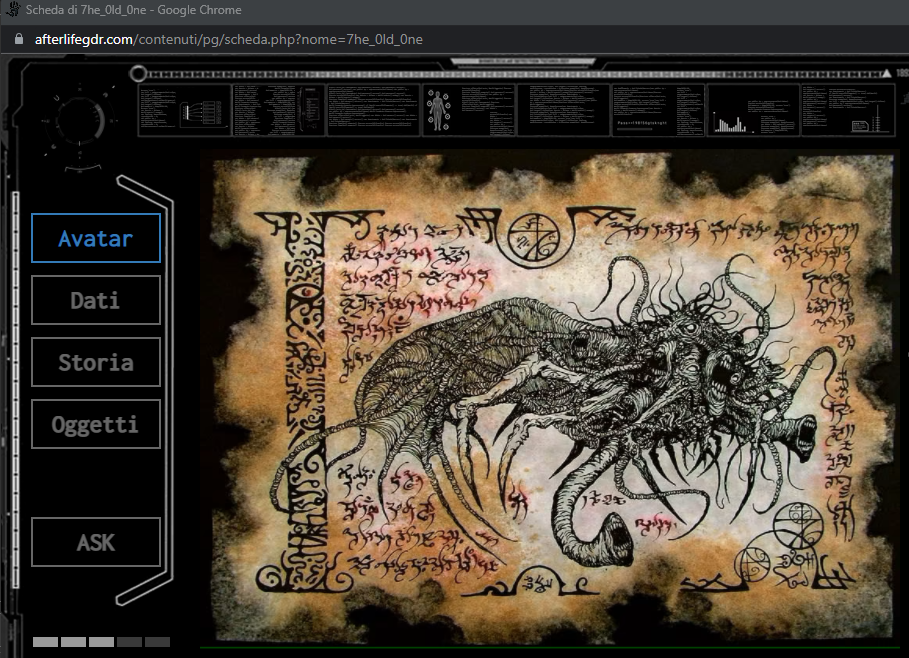The width and height of the screenshot is (909, 658).
Task: Switch to the Storia tab
Action: coord(96,362)
